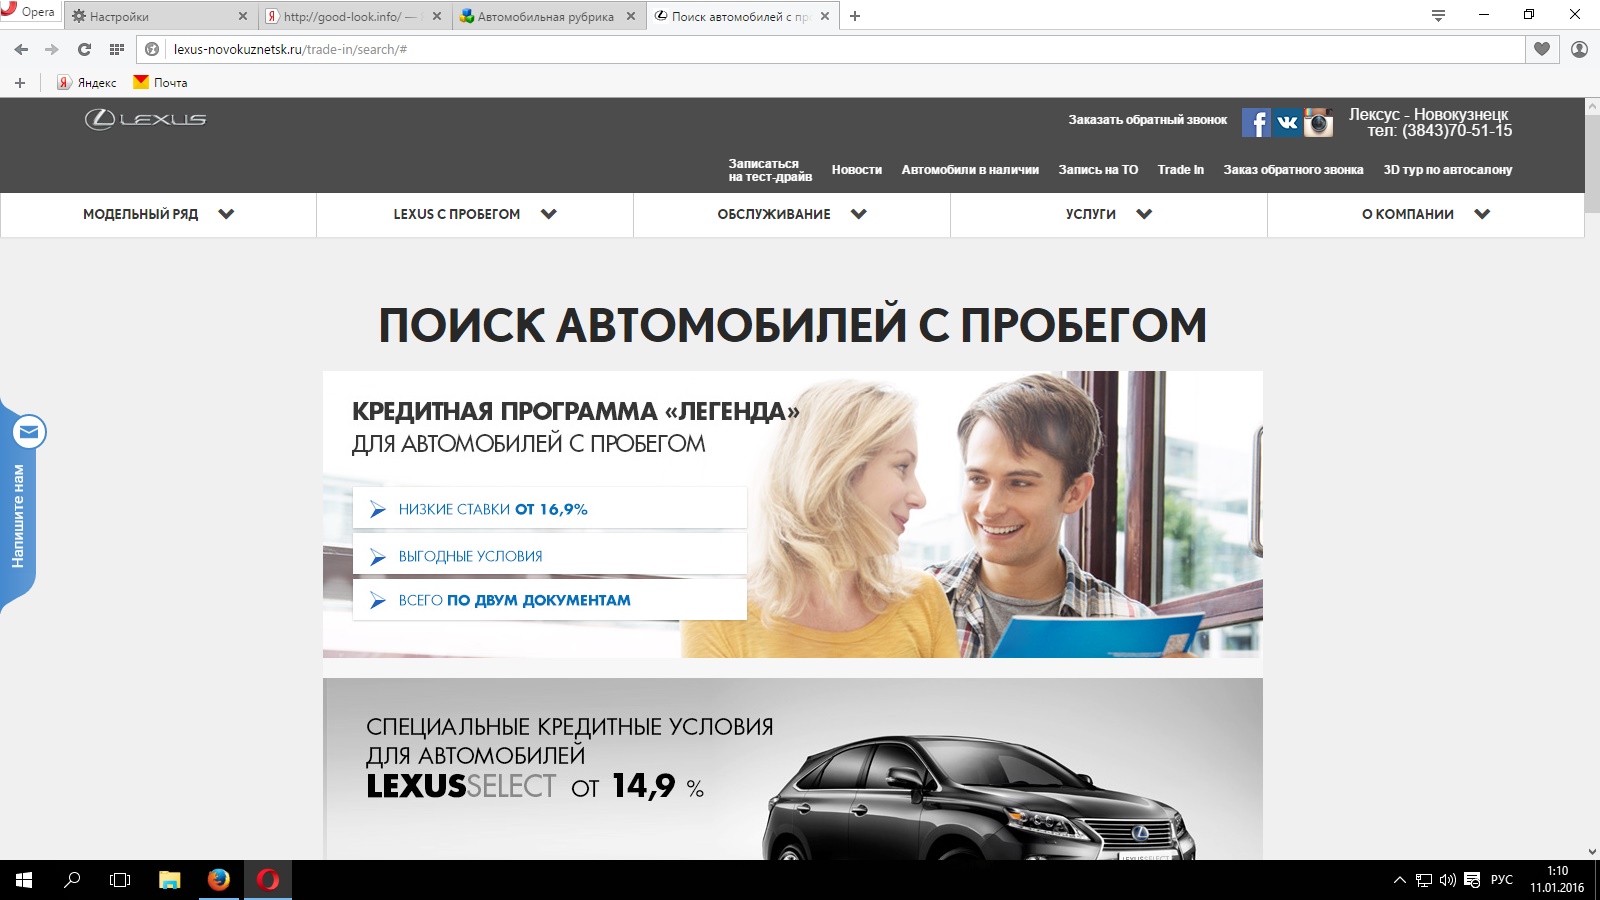Click the mail envelope icon on left tab
Viewport: 1600px width, 900px height.
pyautogui.click(x=29, y=432)
